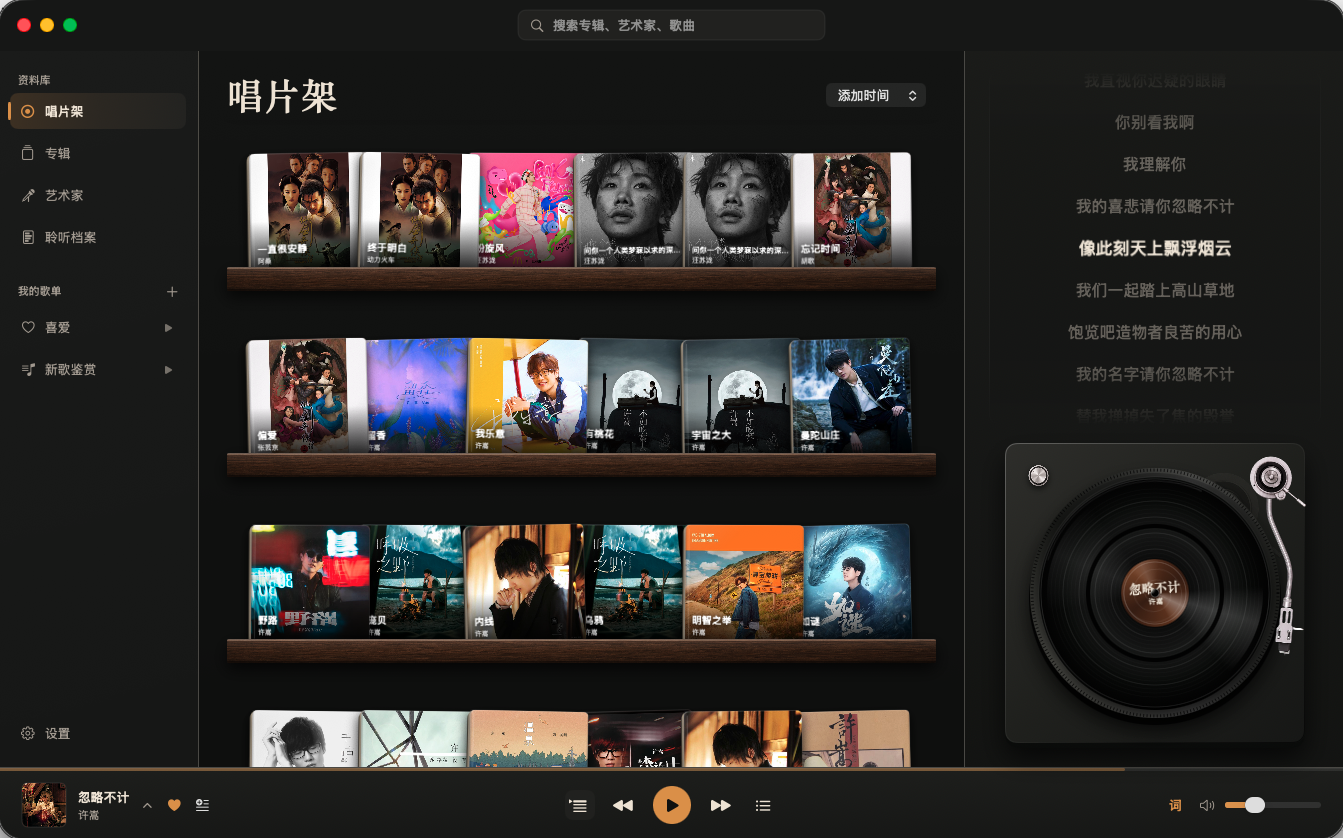Open the playlist list icon right of forward
The height and width of the screenshot is (838, 1343).
(763, 805)
